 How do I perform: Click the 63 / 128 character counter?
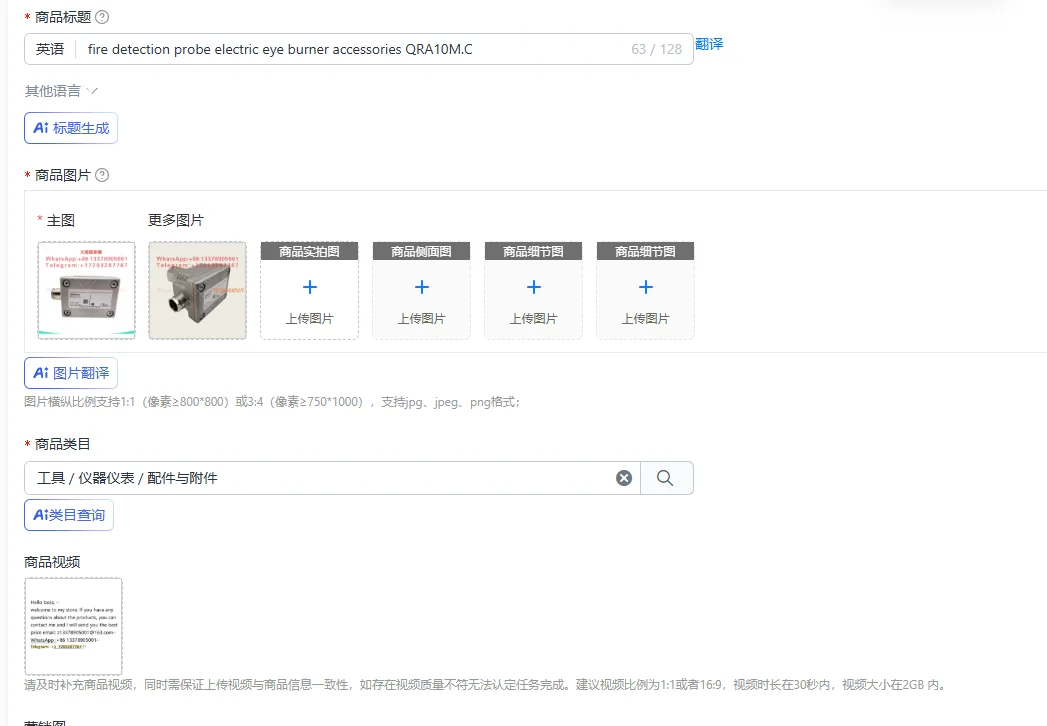pos(656,49)
